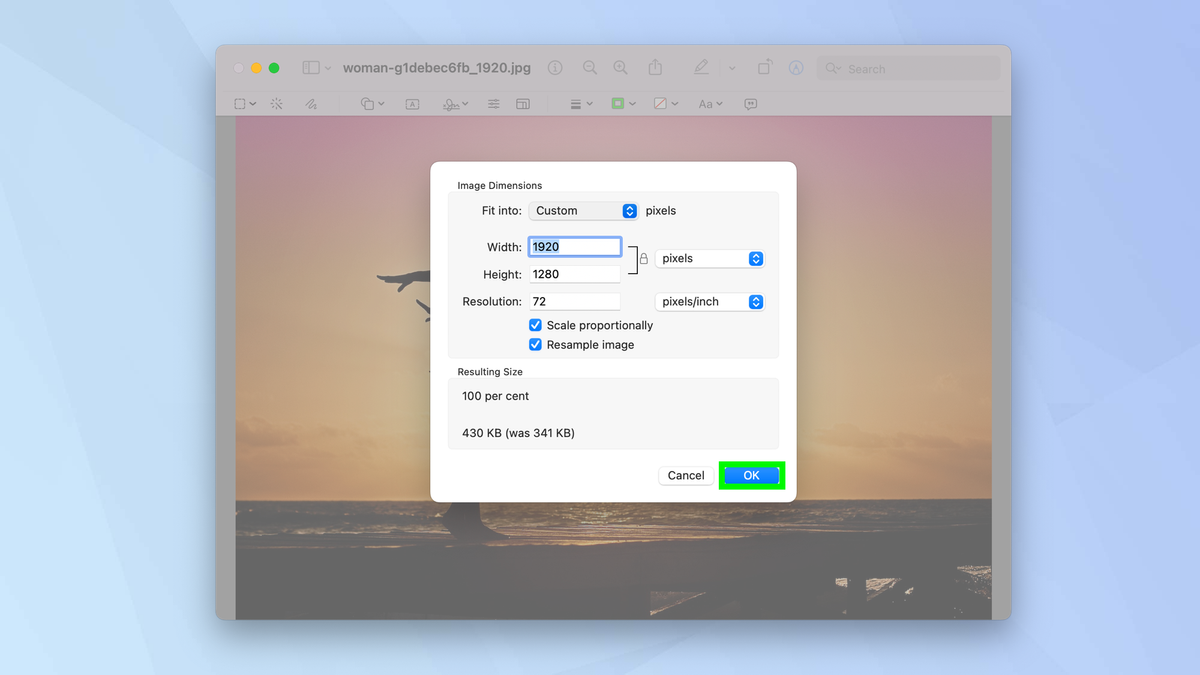The width and height of the screenshot is (1200, 675).
Task: Insert a Text box with the Text tool
Action: pyautogui.click(x=411, y=103)
